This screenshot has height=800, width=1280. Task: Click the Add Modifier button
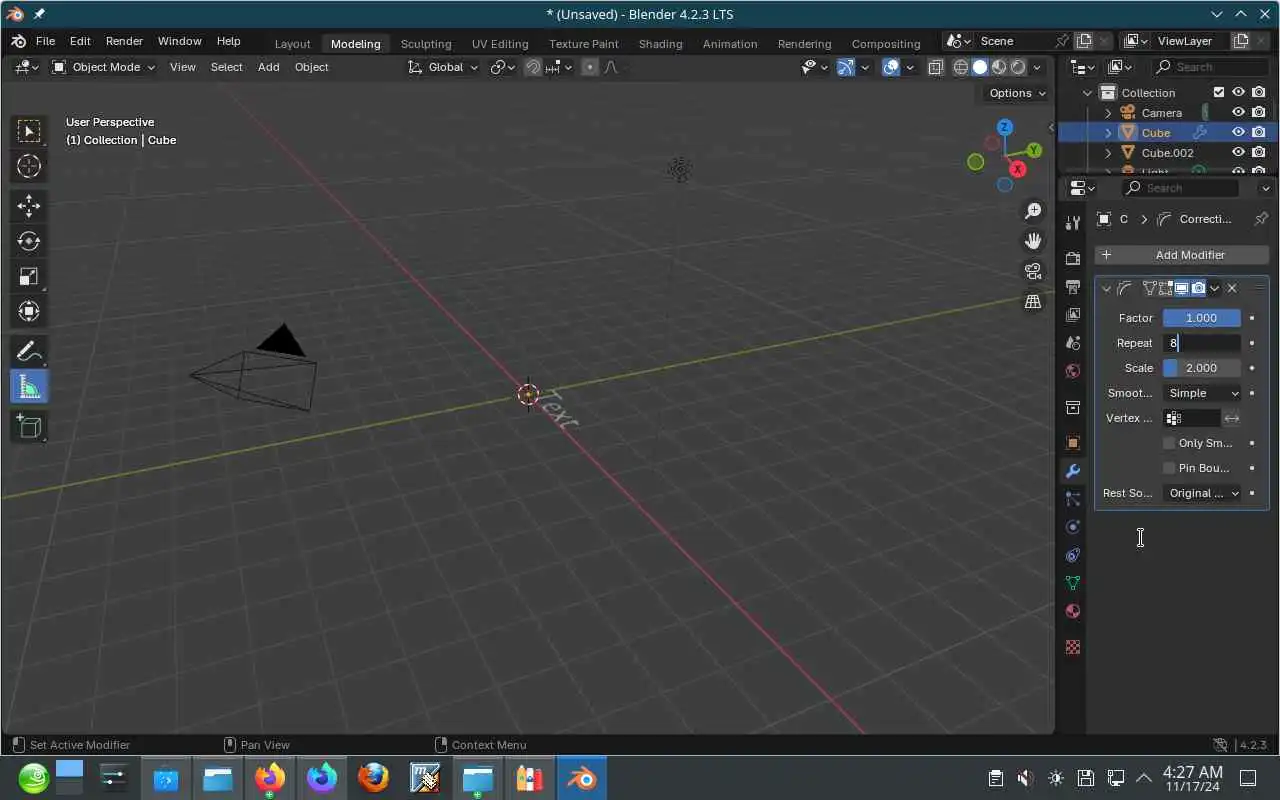pyautogui.click(x=1182, y=255)
